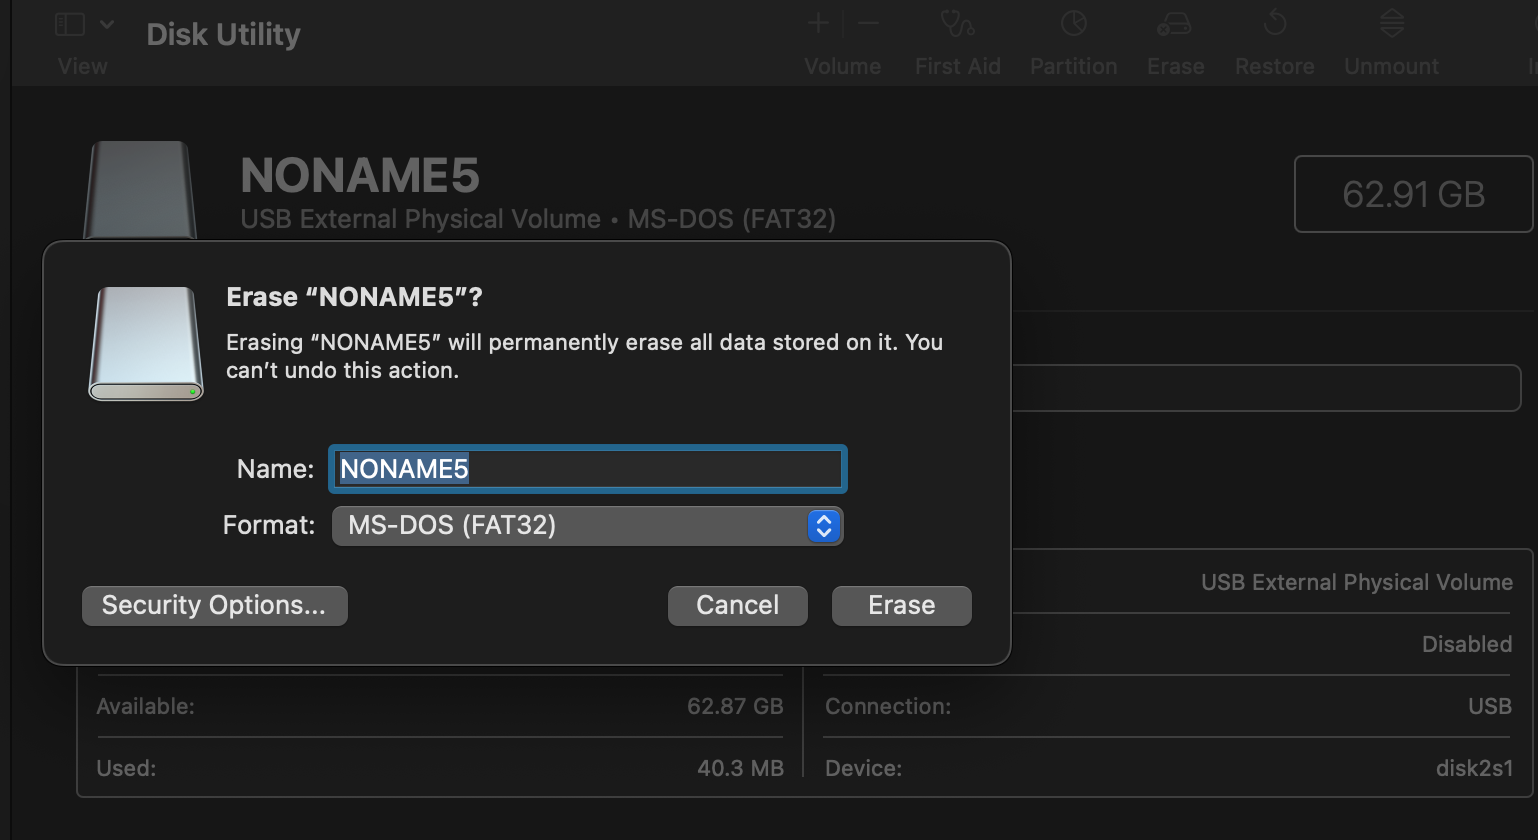Open the Format dropdown menu
This screenshot has width=1538, height=840.
click(x=587, y=525)
